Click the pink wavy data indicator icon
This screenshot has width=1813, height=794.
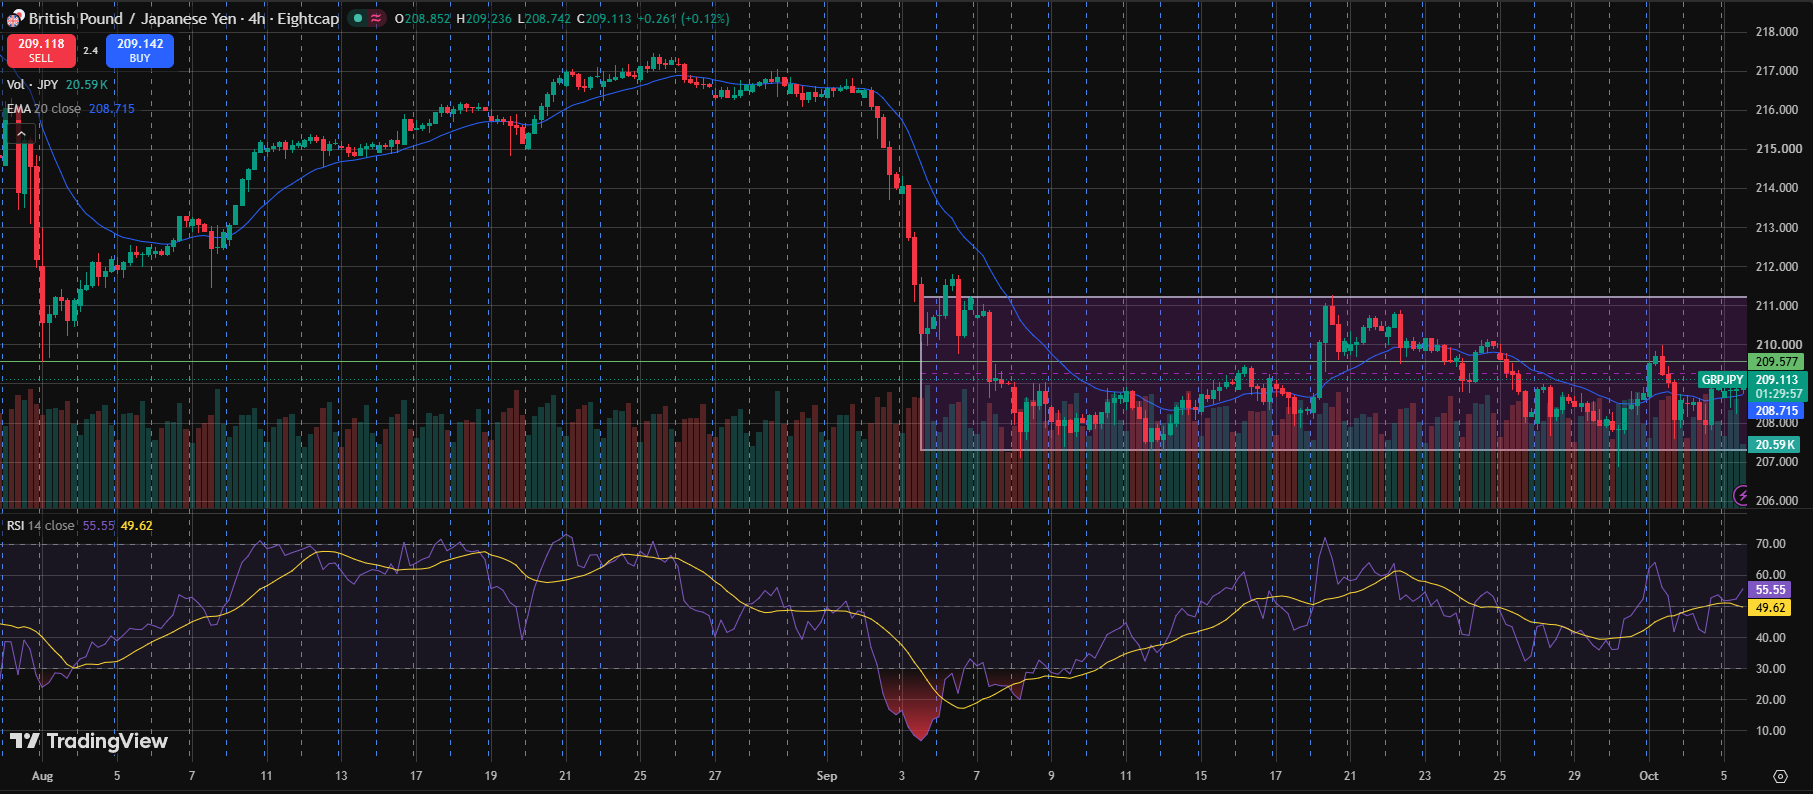[376, 18]
